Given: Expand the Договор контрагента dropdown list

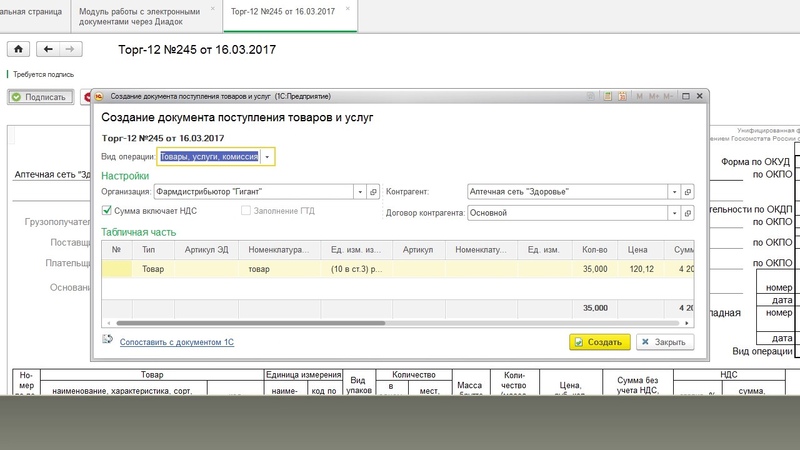Looking at the screenshot, I should [x=674, y=212].
